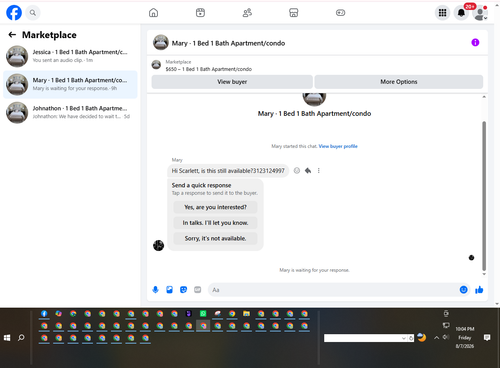Click the reply arrow on Mary's message
The height and width of the screenshot is (368, 500).
[x=308, y=171]
